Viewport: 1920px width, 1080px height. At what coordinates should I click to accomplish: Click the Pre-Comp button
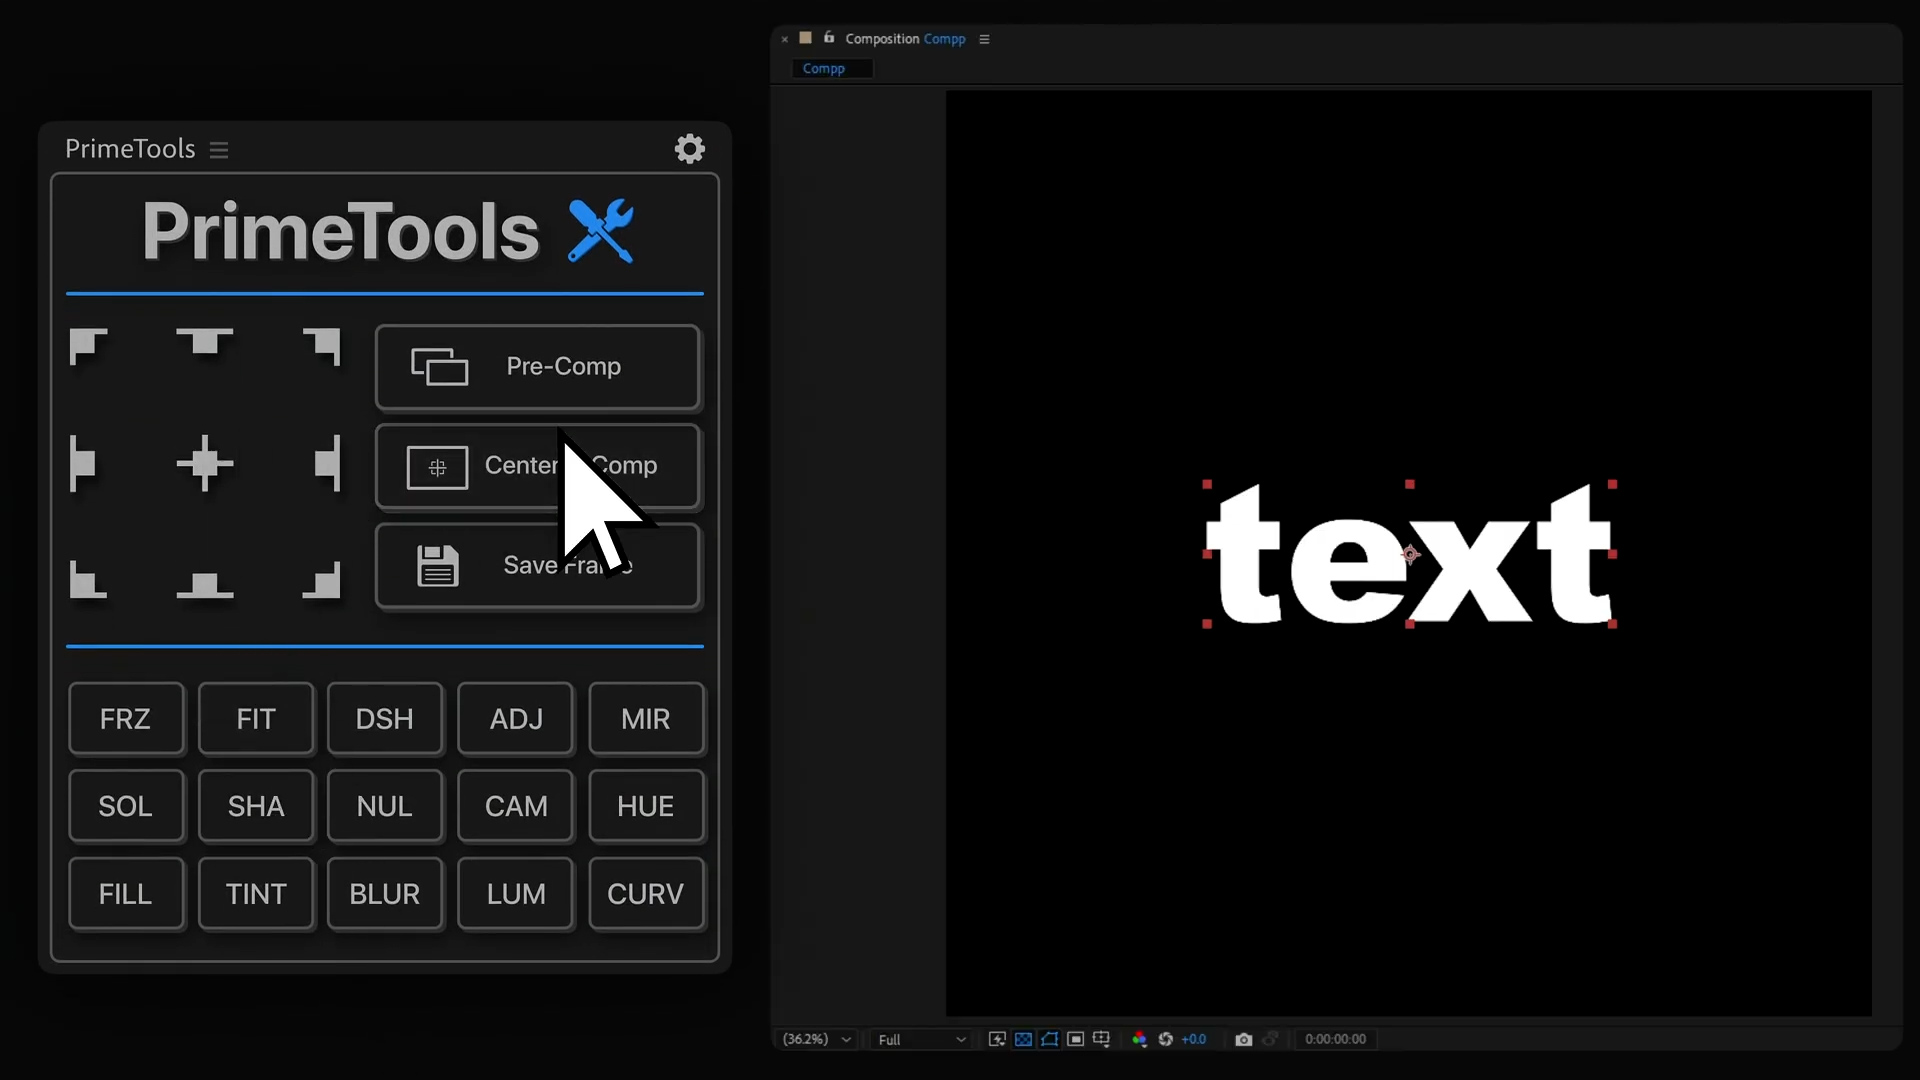click(538, 367)
